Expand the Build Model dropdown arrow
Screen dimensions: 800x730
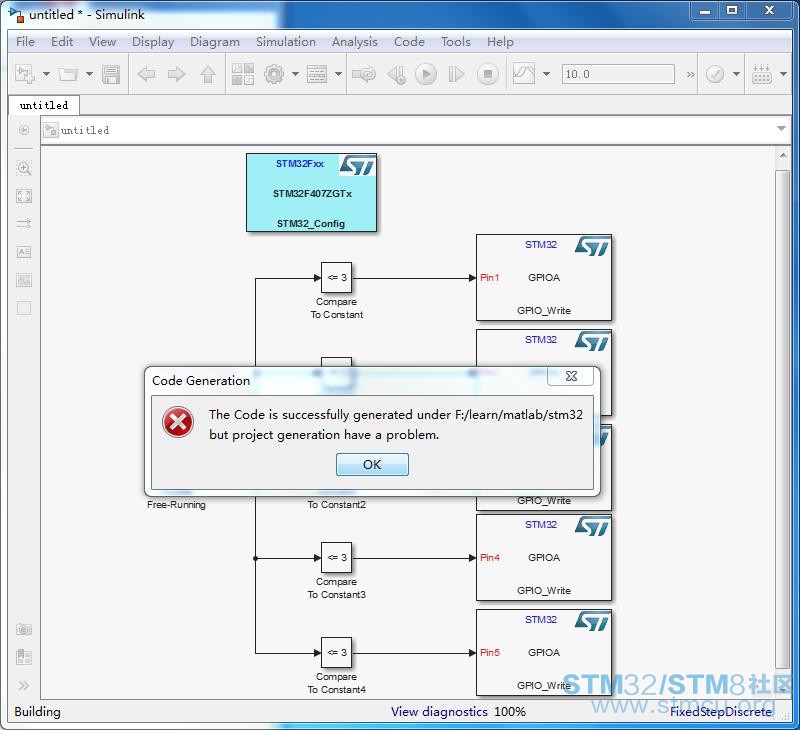point(784,74)
